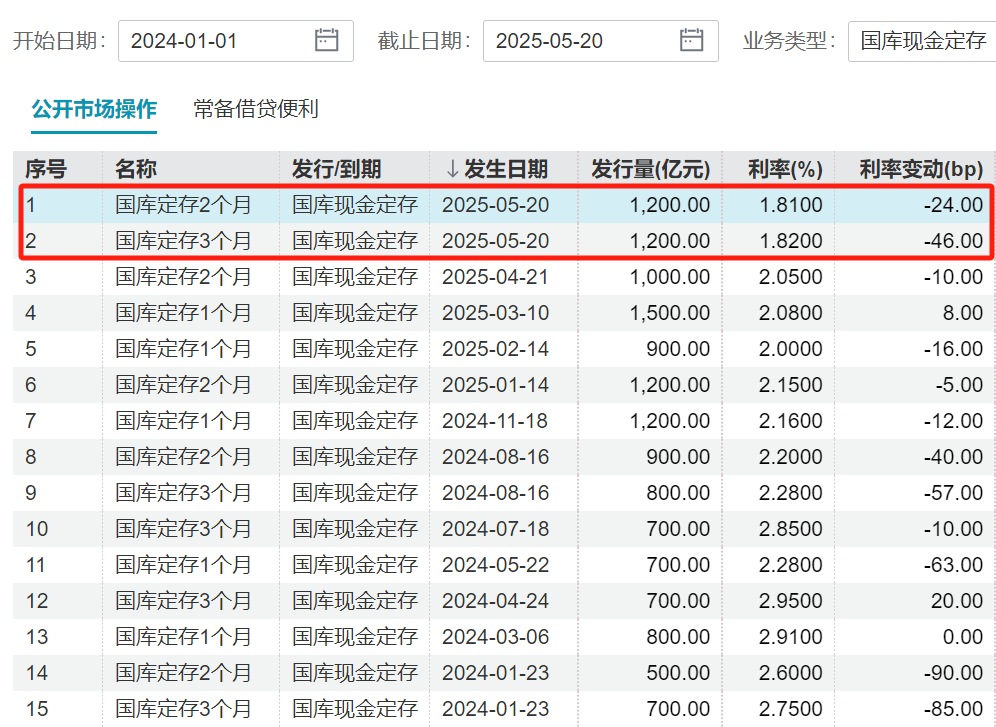Select row 2 rate cell 1.8200
The image size is (996, 727).
coord(790,241)
